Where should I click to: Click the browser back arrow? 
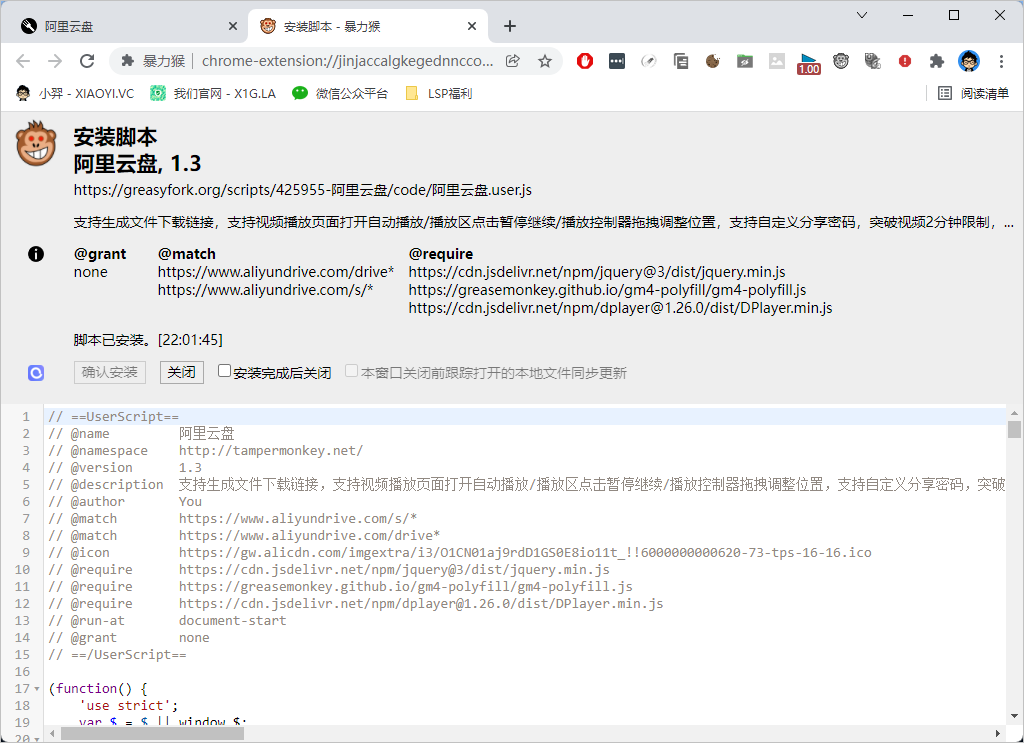23,61
